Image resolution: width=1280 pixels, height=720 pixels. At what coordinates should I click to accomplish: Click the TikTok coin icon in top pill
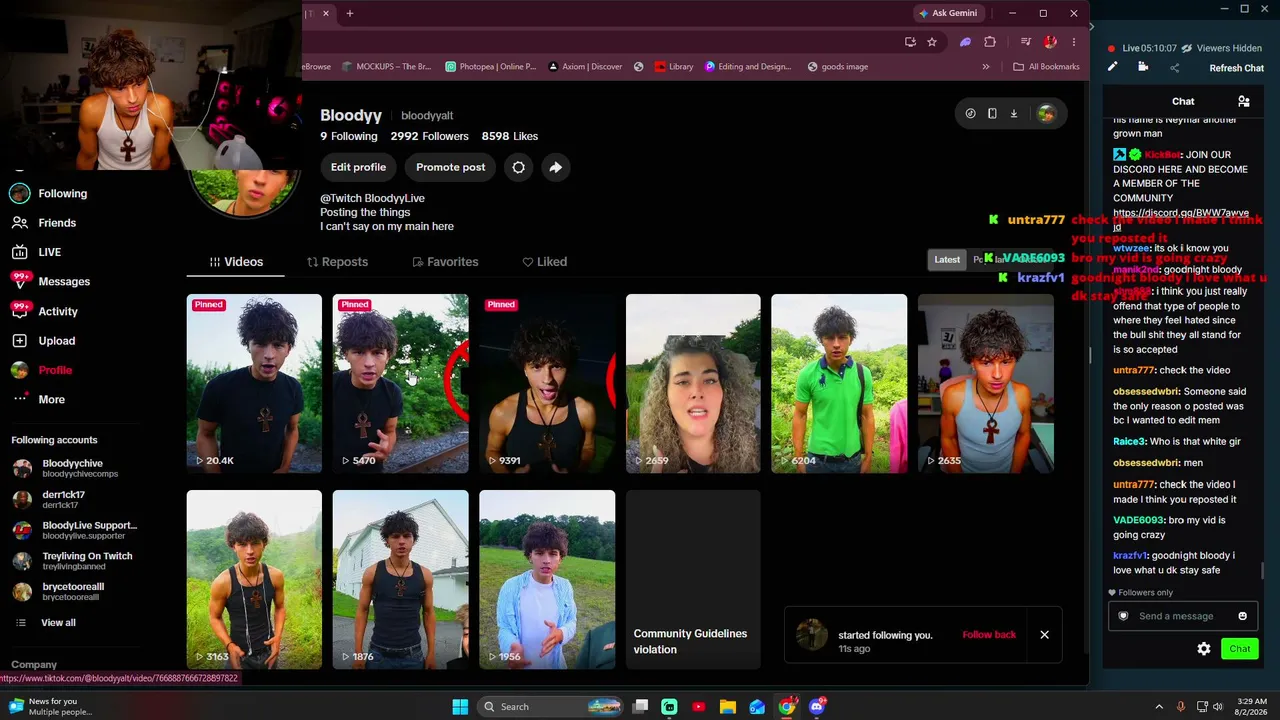[970, 114]
